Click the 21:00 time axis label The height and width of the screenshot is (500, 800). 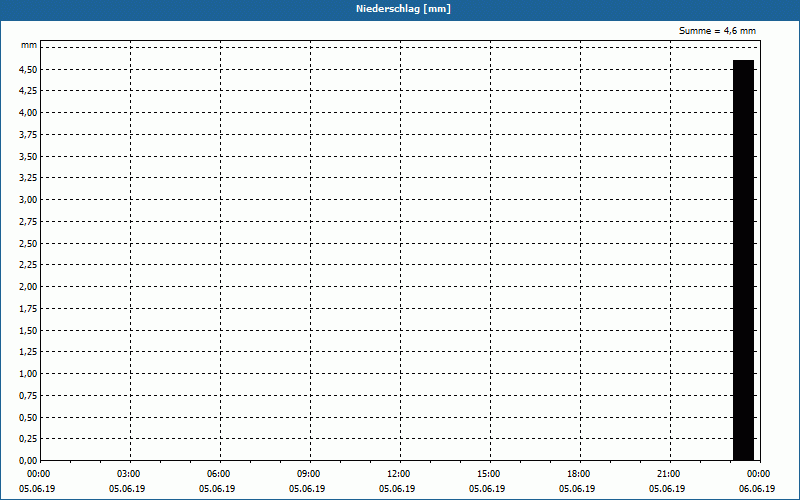click(x=669, y=474)
